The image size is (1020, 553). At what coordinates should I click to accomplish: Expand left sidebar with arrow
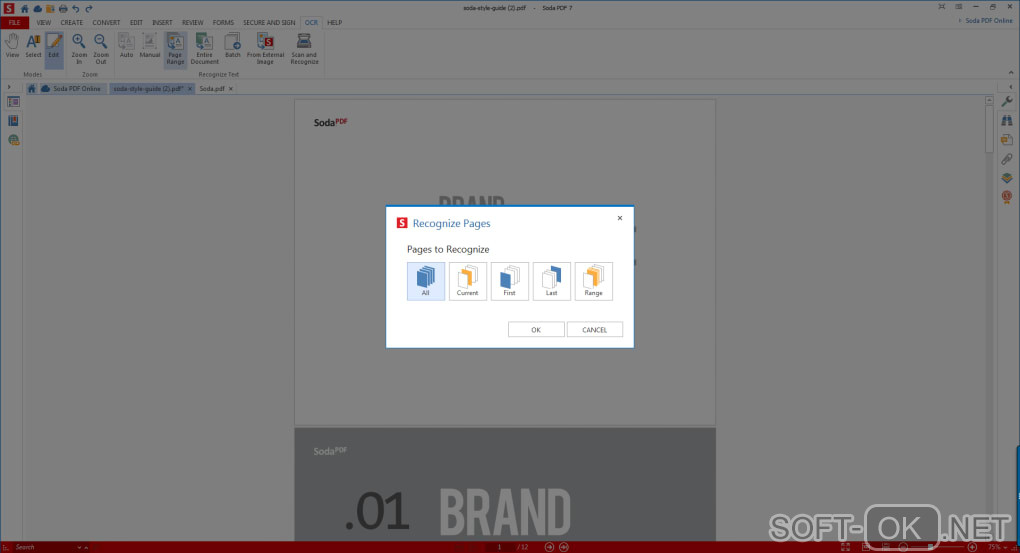coord(9,87)
